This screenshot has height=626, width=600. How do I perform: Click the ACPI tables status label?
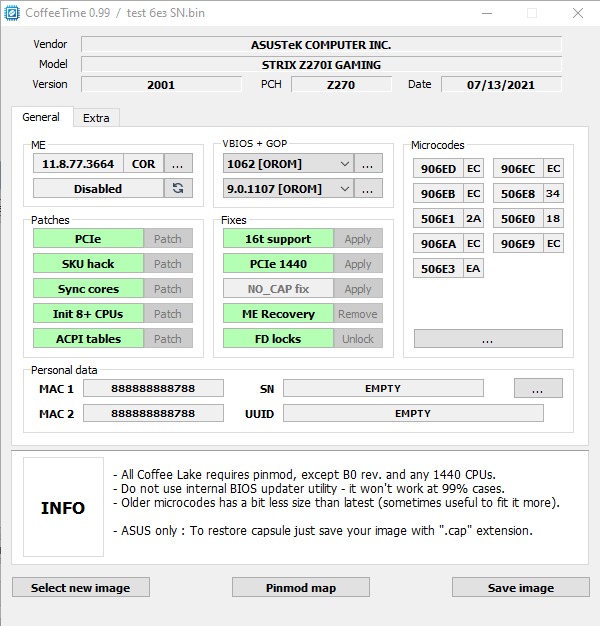pyautogui.click(x=88, y=339)
